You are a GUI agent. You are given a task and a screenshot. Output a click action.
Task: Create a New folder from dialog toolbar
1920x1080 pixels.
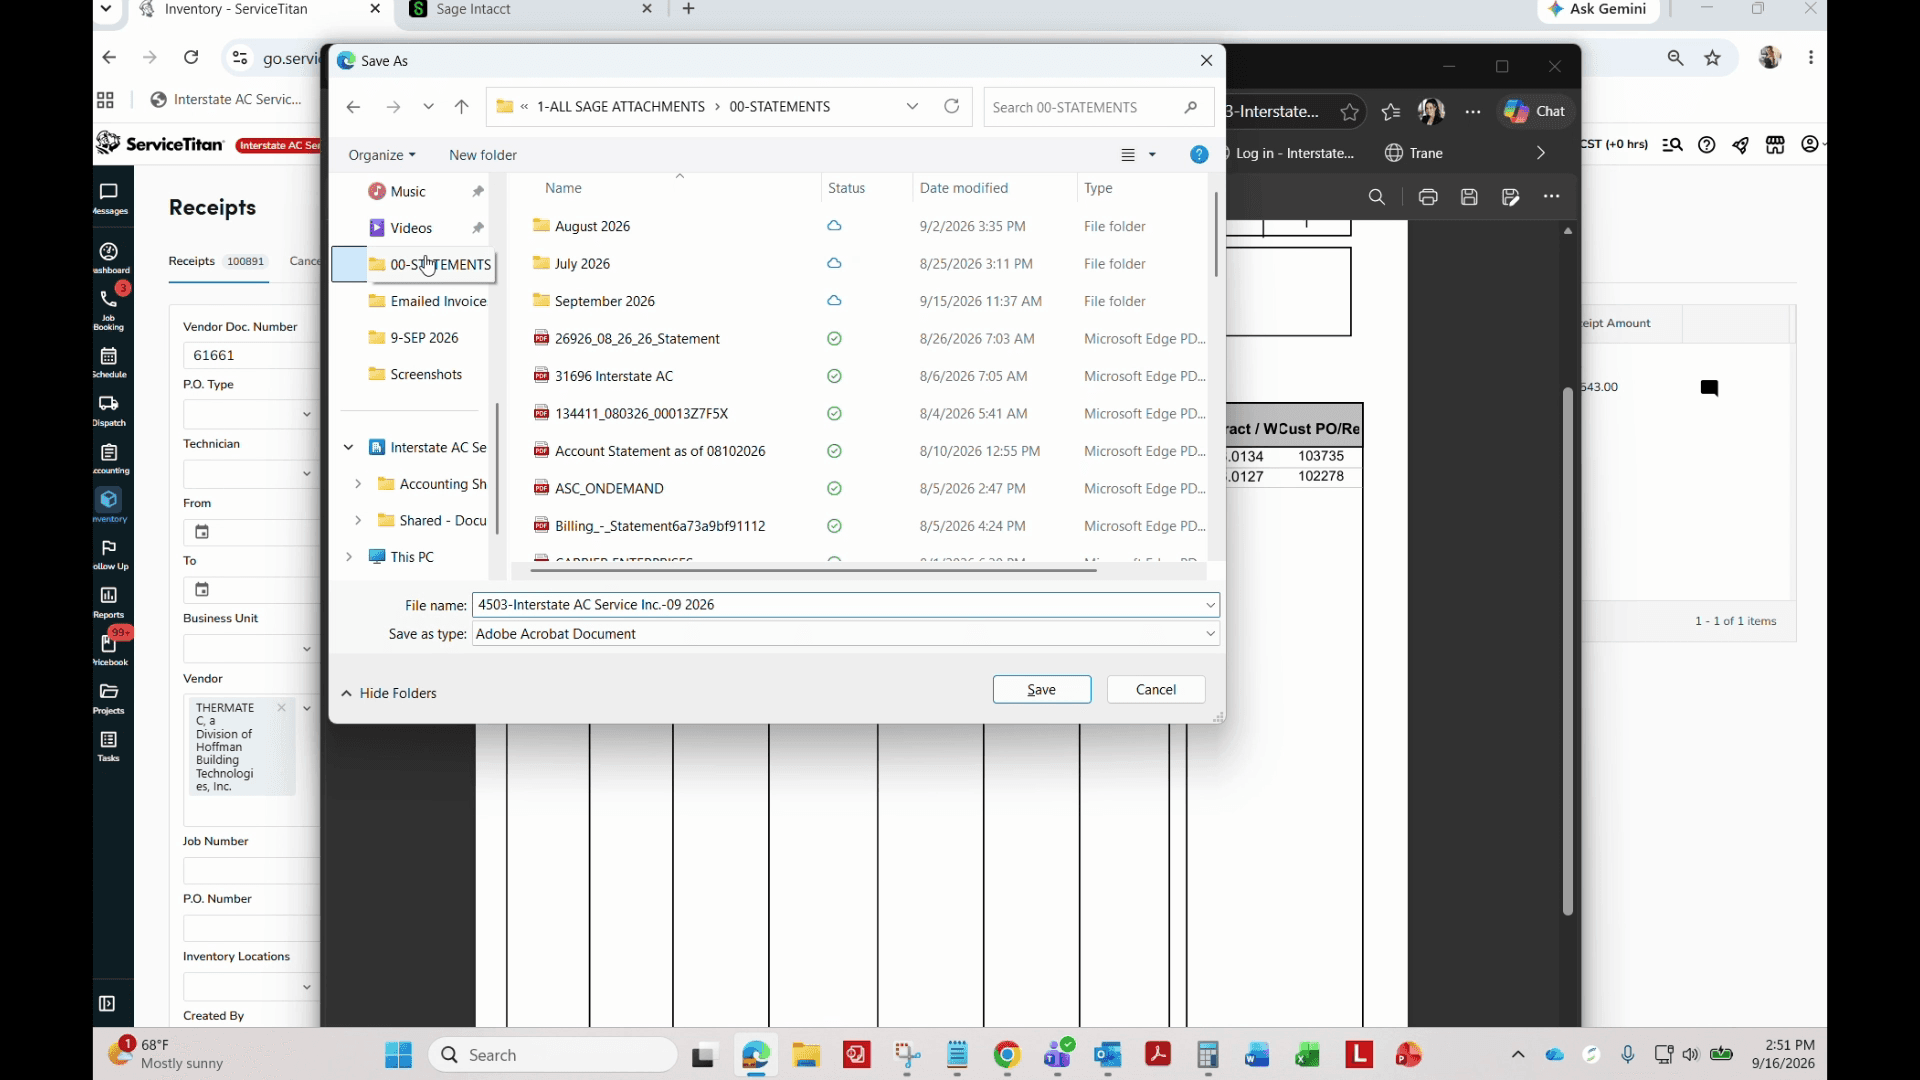(x=483, y=155)
